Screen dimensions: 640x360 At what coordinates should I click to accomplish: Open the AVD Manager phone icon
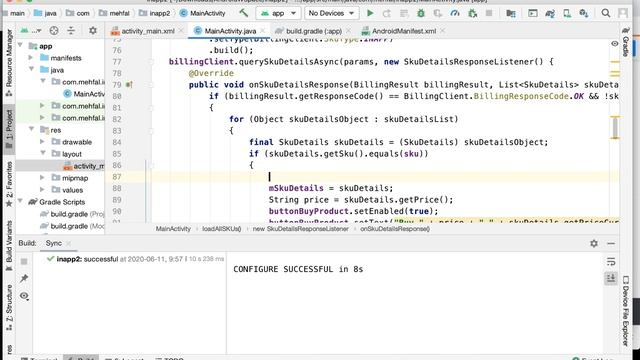point(567,13)
